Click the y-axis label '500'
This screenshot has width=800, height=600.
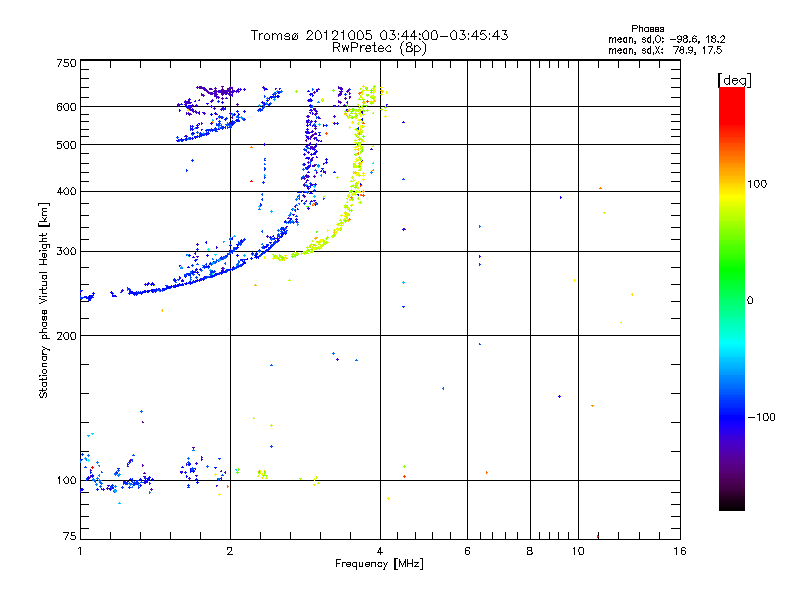(x=66, y=145)
